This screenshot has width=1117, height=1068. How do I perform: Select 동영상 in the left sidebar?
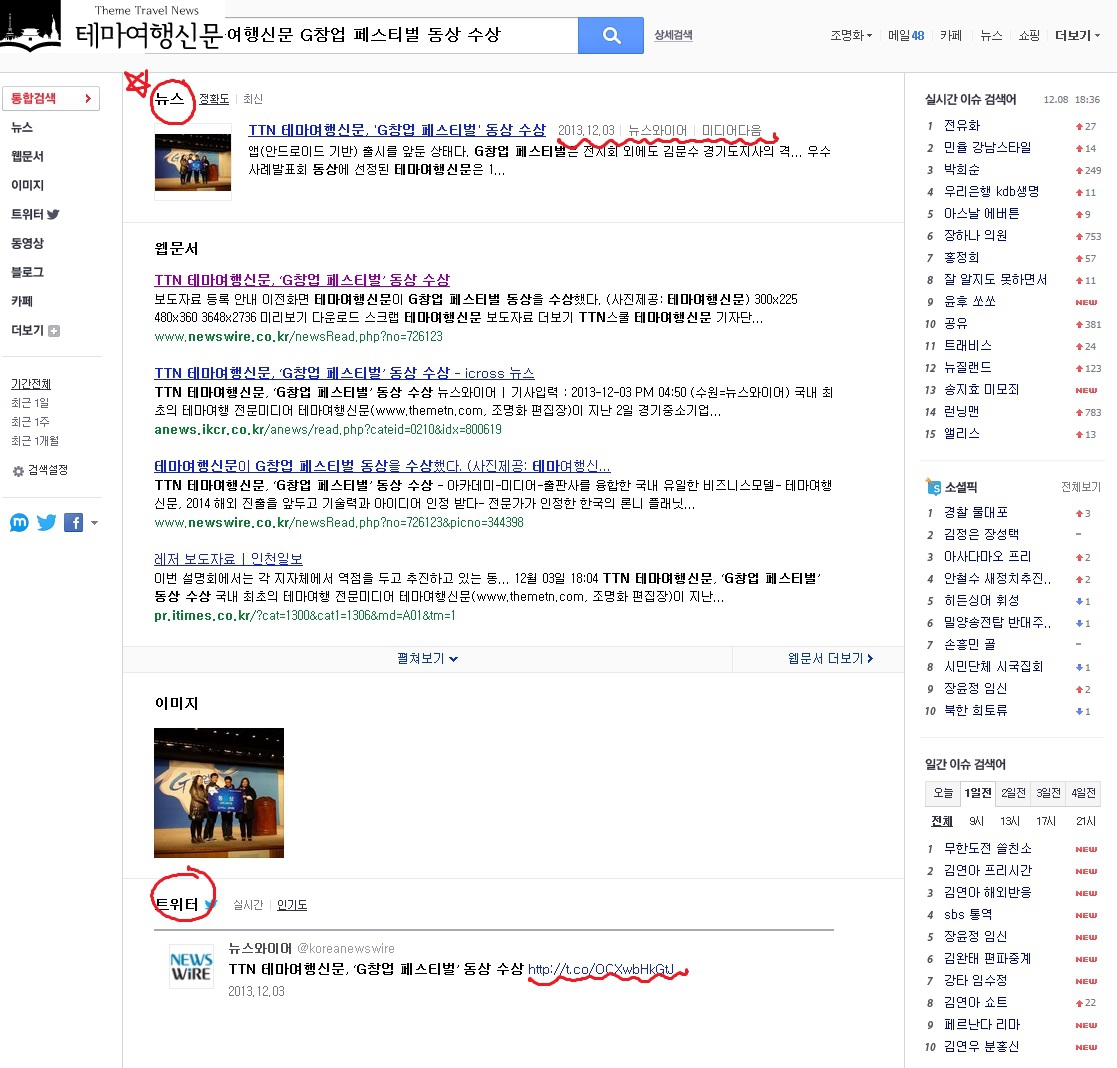28,244
